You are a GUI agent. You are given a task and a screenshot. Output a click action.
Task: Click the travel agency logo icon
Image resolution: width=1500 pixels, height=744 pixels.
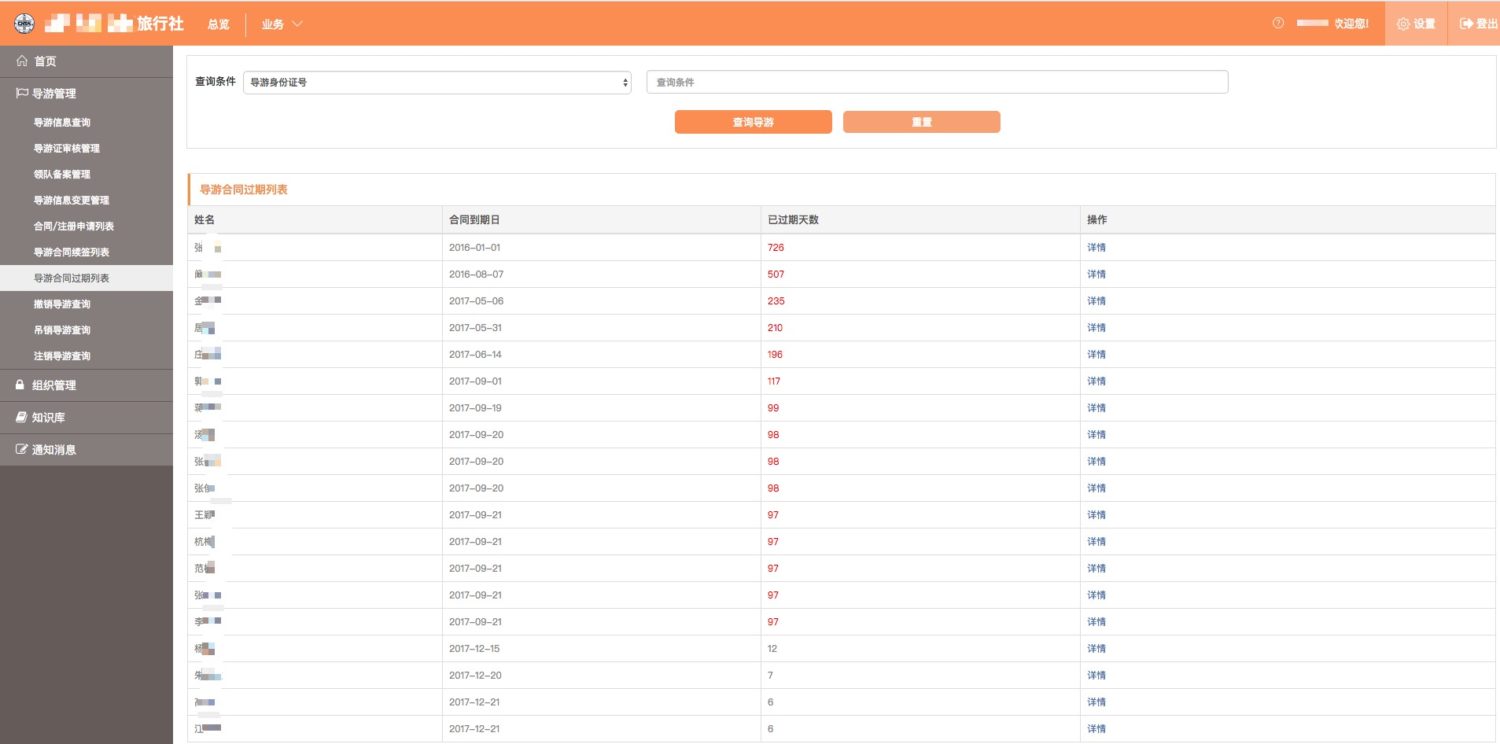(x=24, y=23)
